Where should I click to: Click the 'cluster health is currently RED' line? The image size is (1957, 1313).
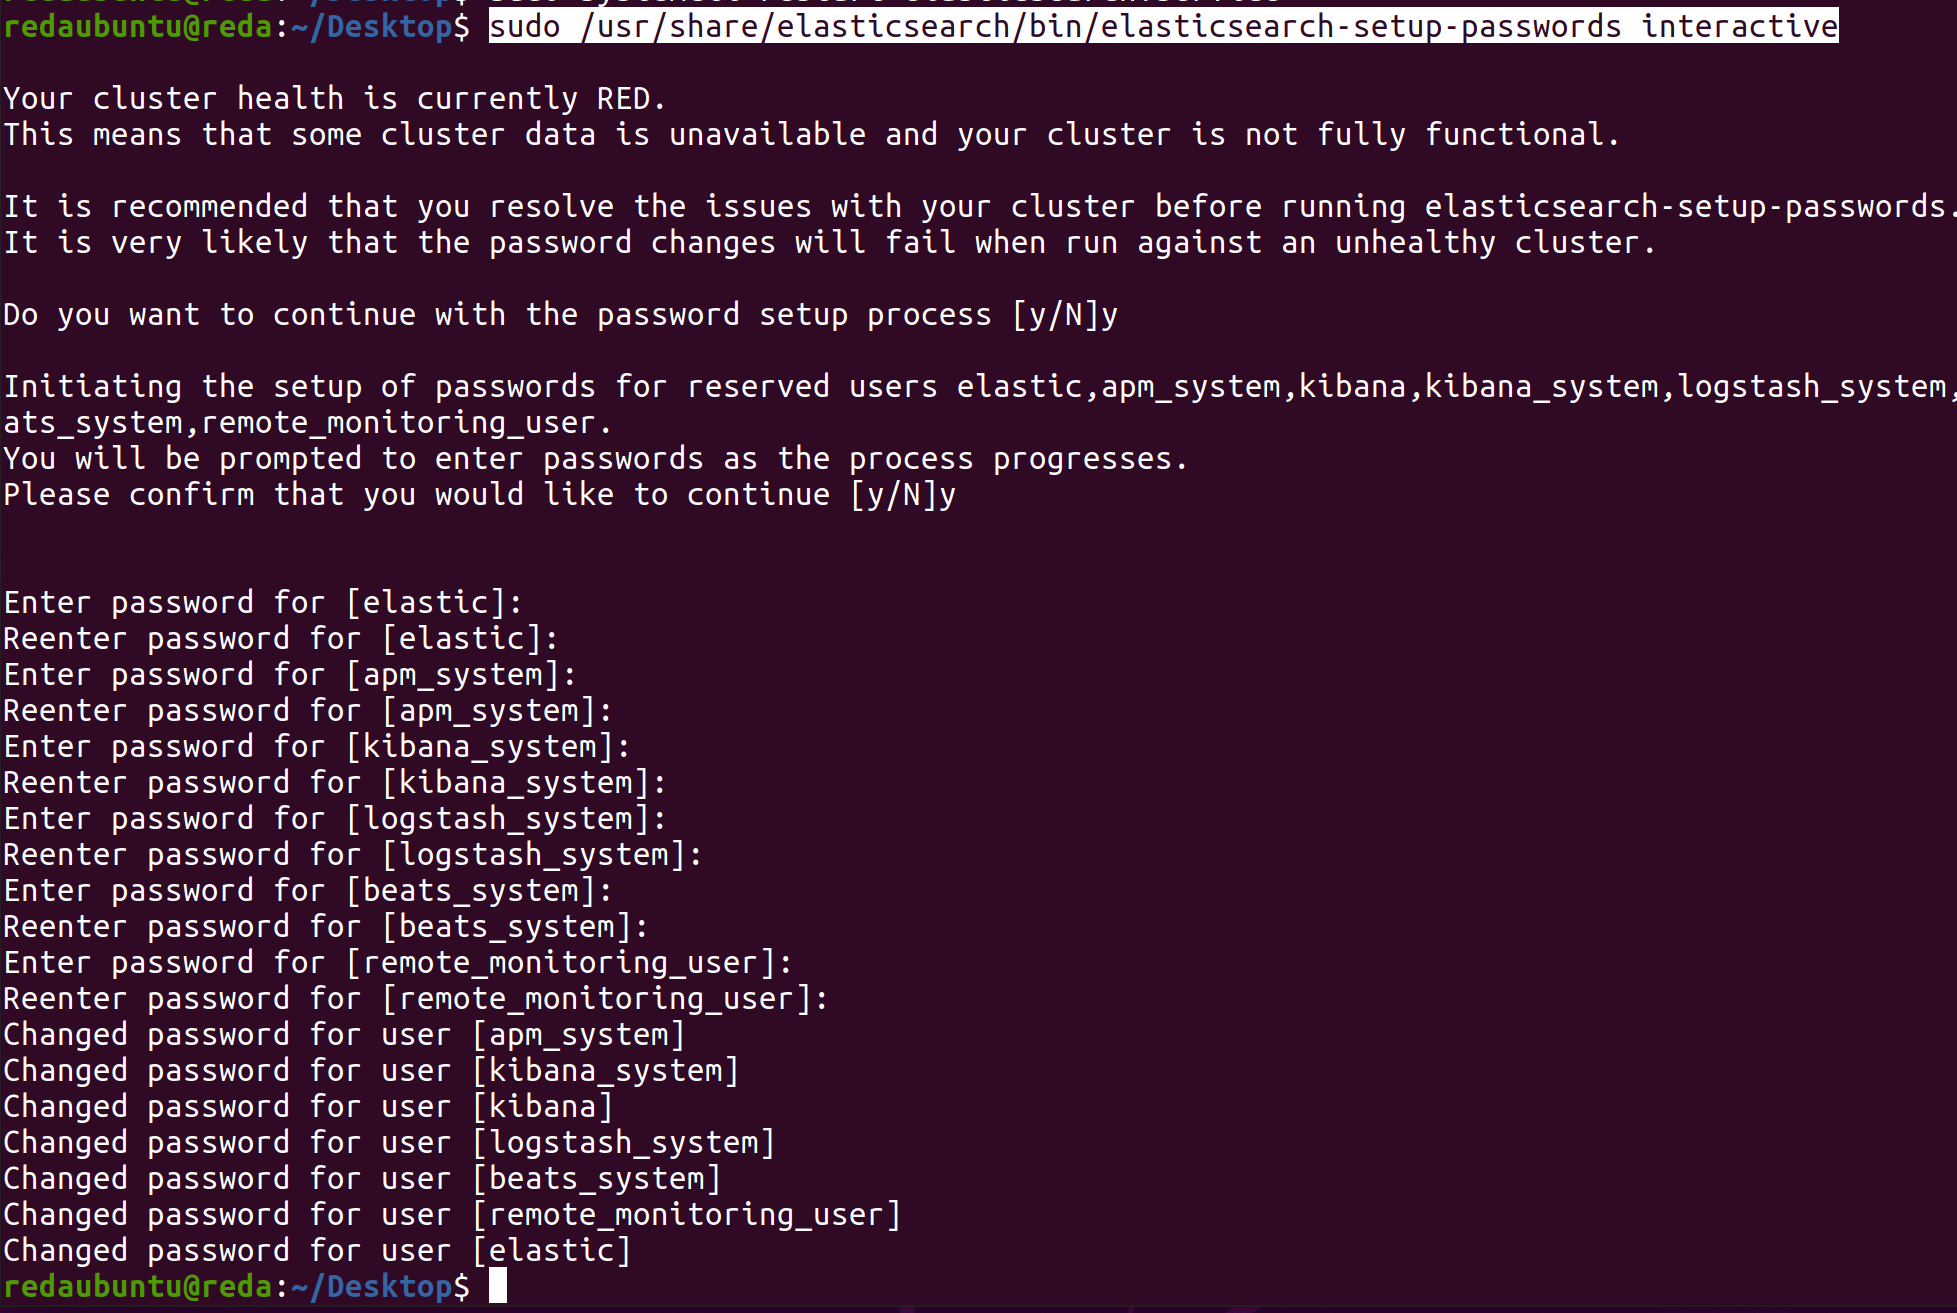(334, 99)
